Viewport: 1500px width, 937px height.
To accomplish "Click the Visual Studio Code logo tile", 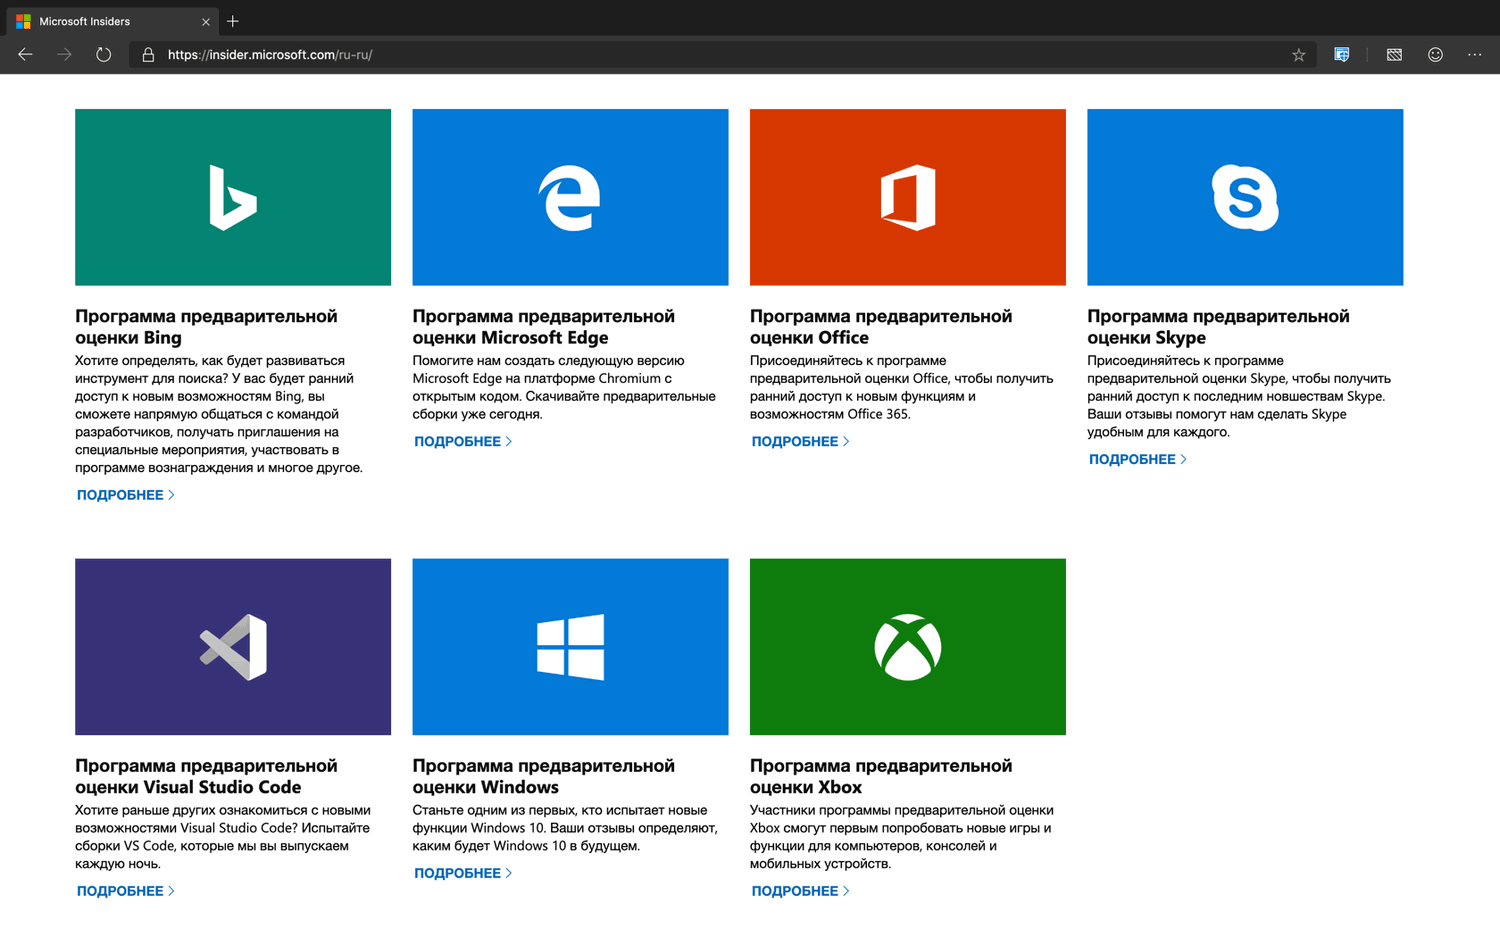I will click(233, 647).
